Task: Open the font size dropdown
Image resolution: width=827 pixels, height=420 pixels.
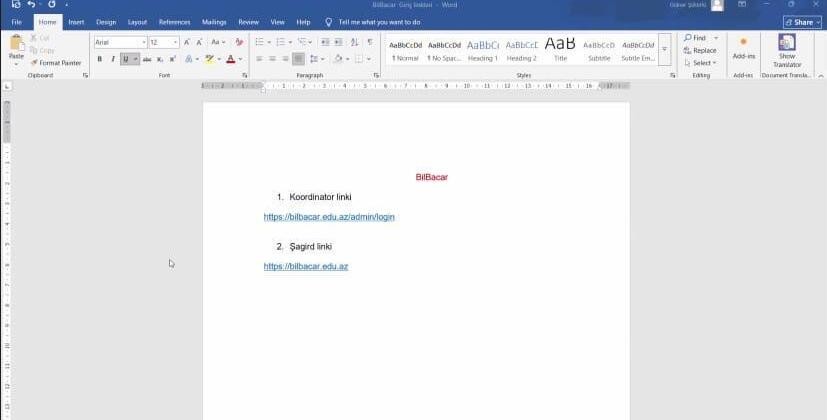Action: point(176,42)
